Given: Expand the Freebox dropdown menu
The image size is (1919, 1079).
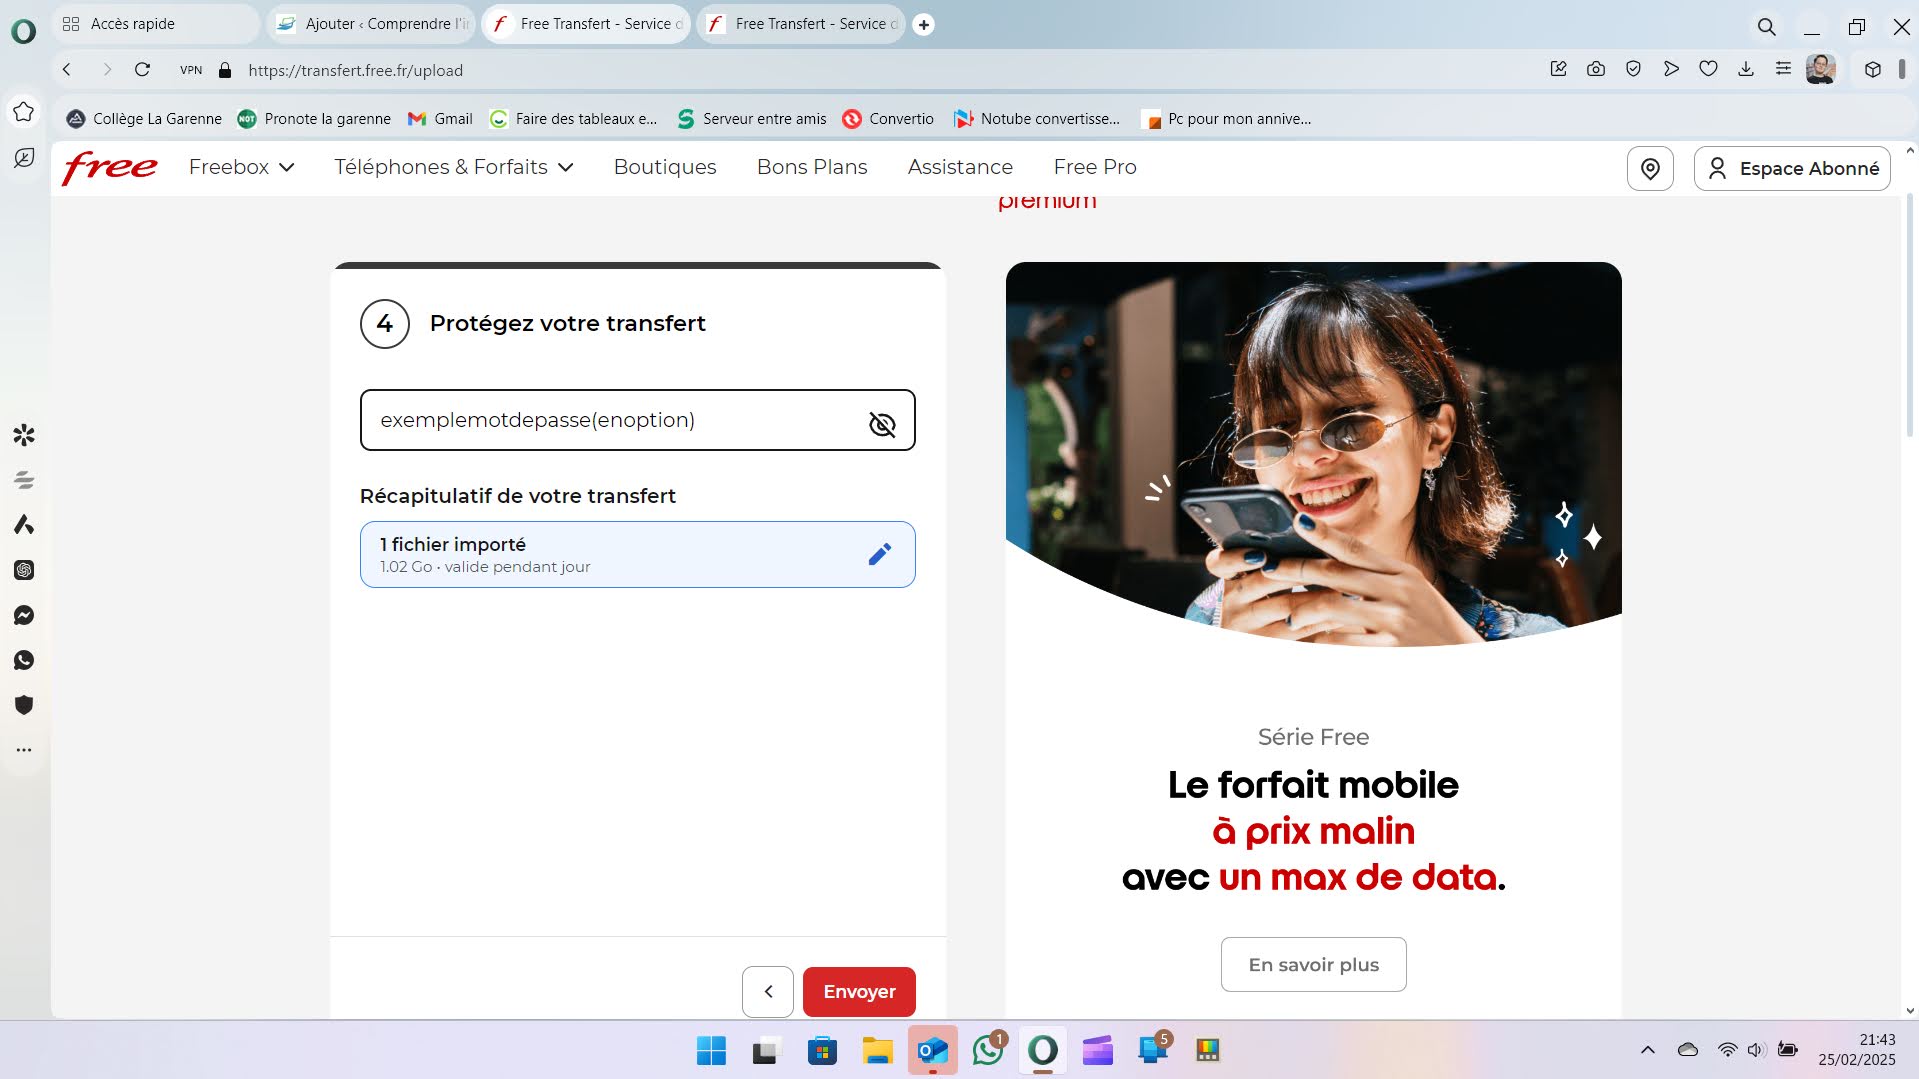Looking at the screenshot, I should pyautogui.click(x=241, y=167).
